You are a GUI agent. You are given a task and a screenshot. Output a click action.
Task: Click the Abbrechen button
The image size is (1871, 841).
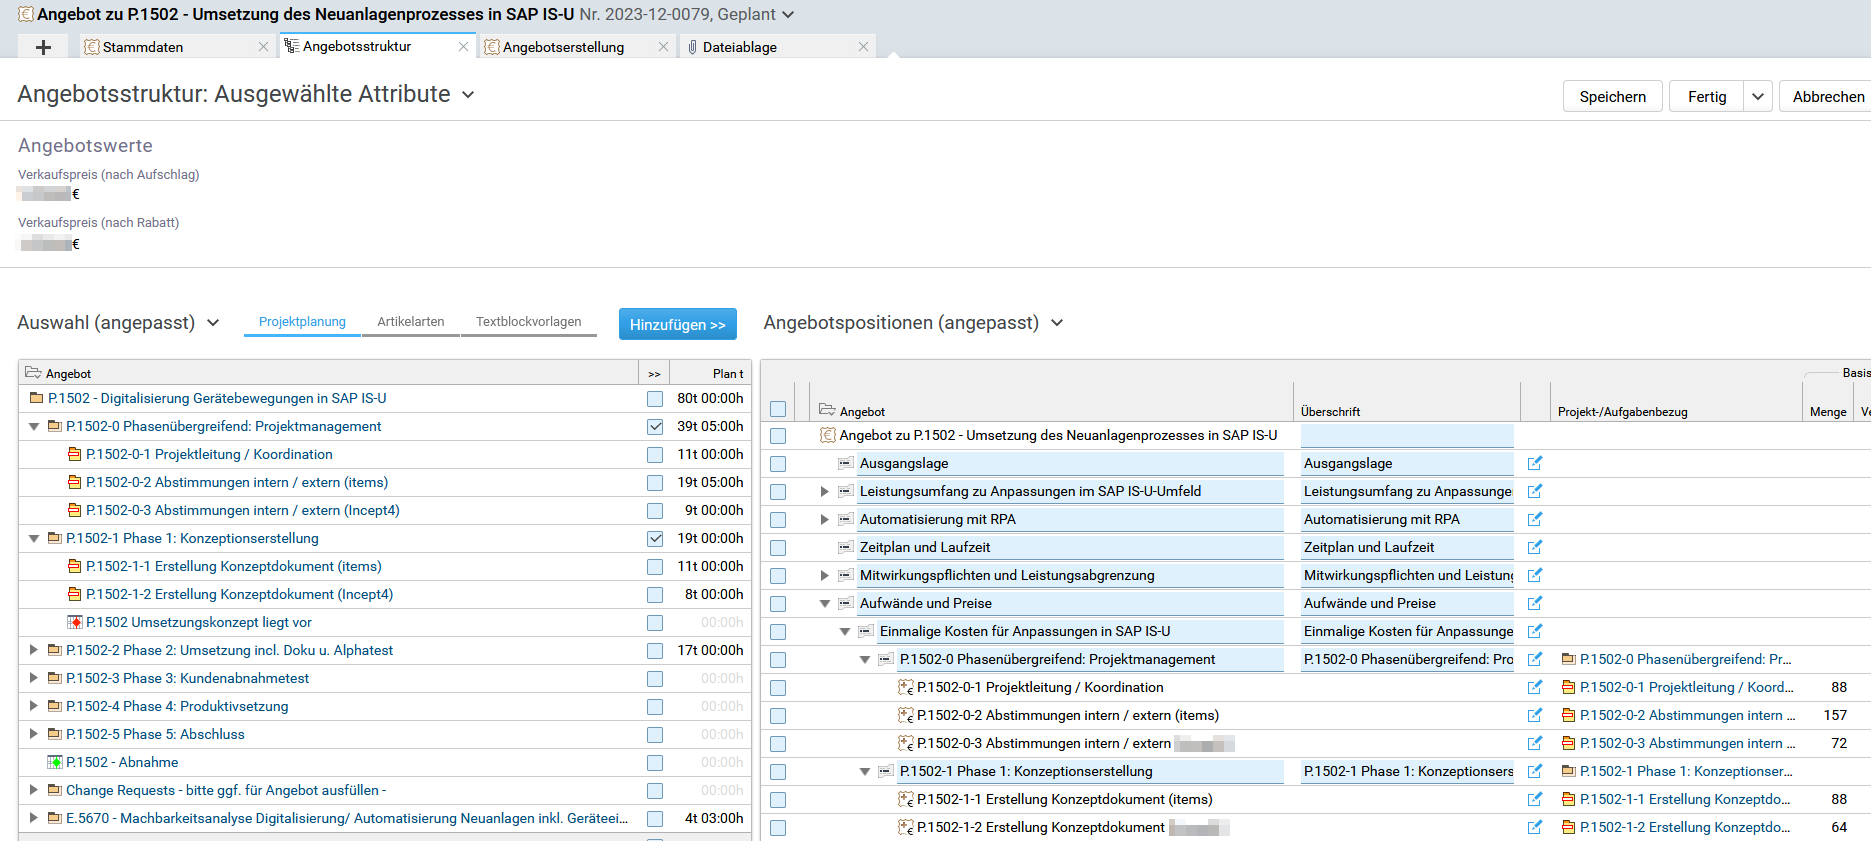(1828, 96)
